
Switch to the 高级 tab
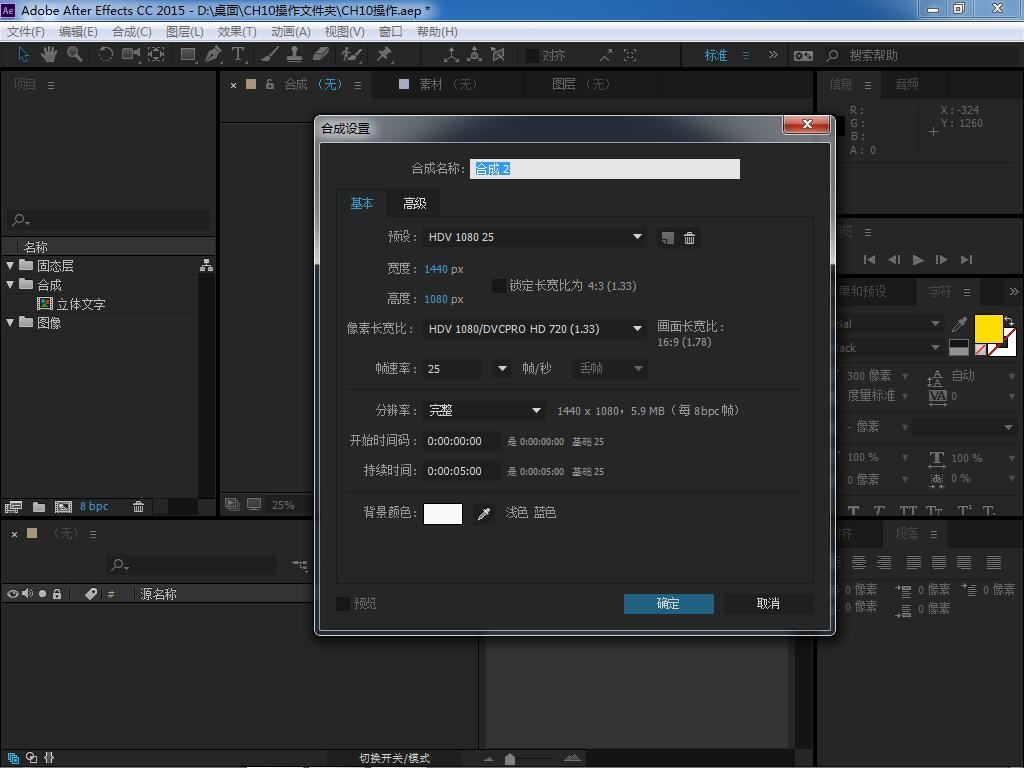(415, 203)
